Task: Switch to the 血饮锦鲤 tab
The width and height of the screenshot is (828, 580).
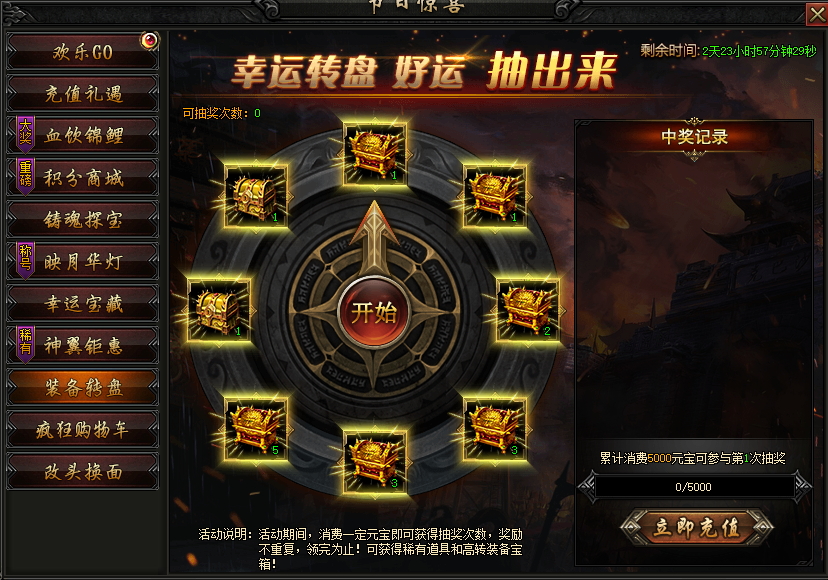Action: pyautogui.click(x=82, y=135)
